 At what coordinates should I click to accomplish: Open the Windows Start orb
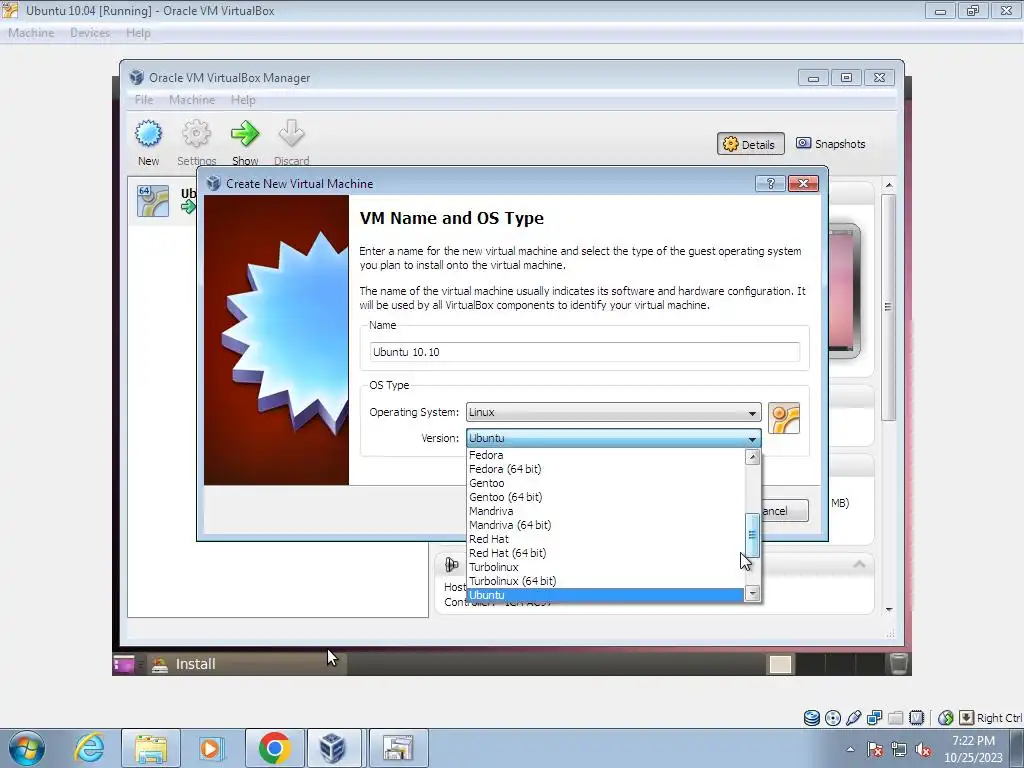coord(27,748)
